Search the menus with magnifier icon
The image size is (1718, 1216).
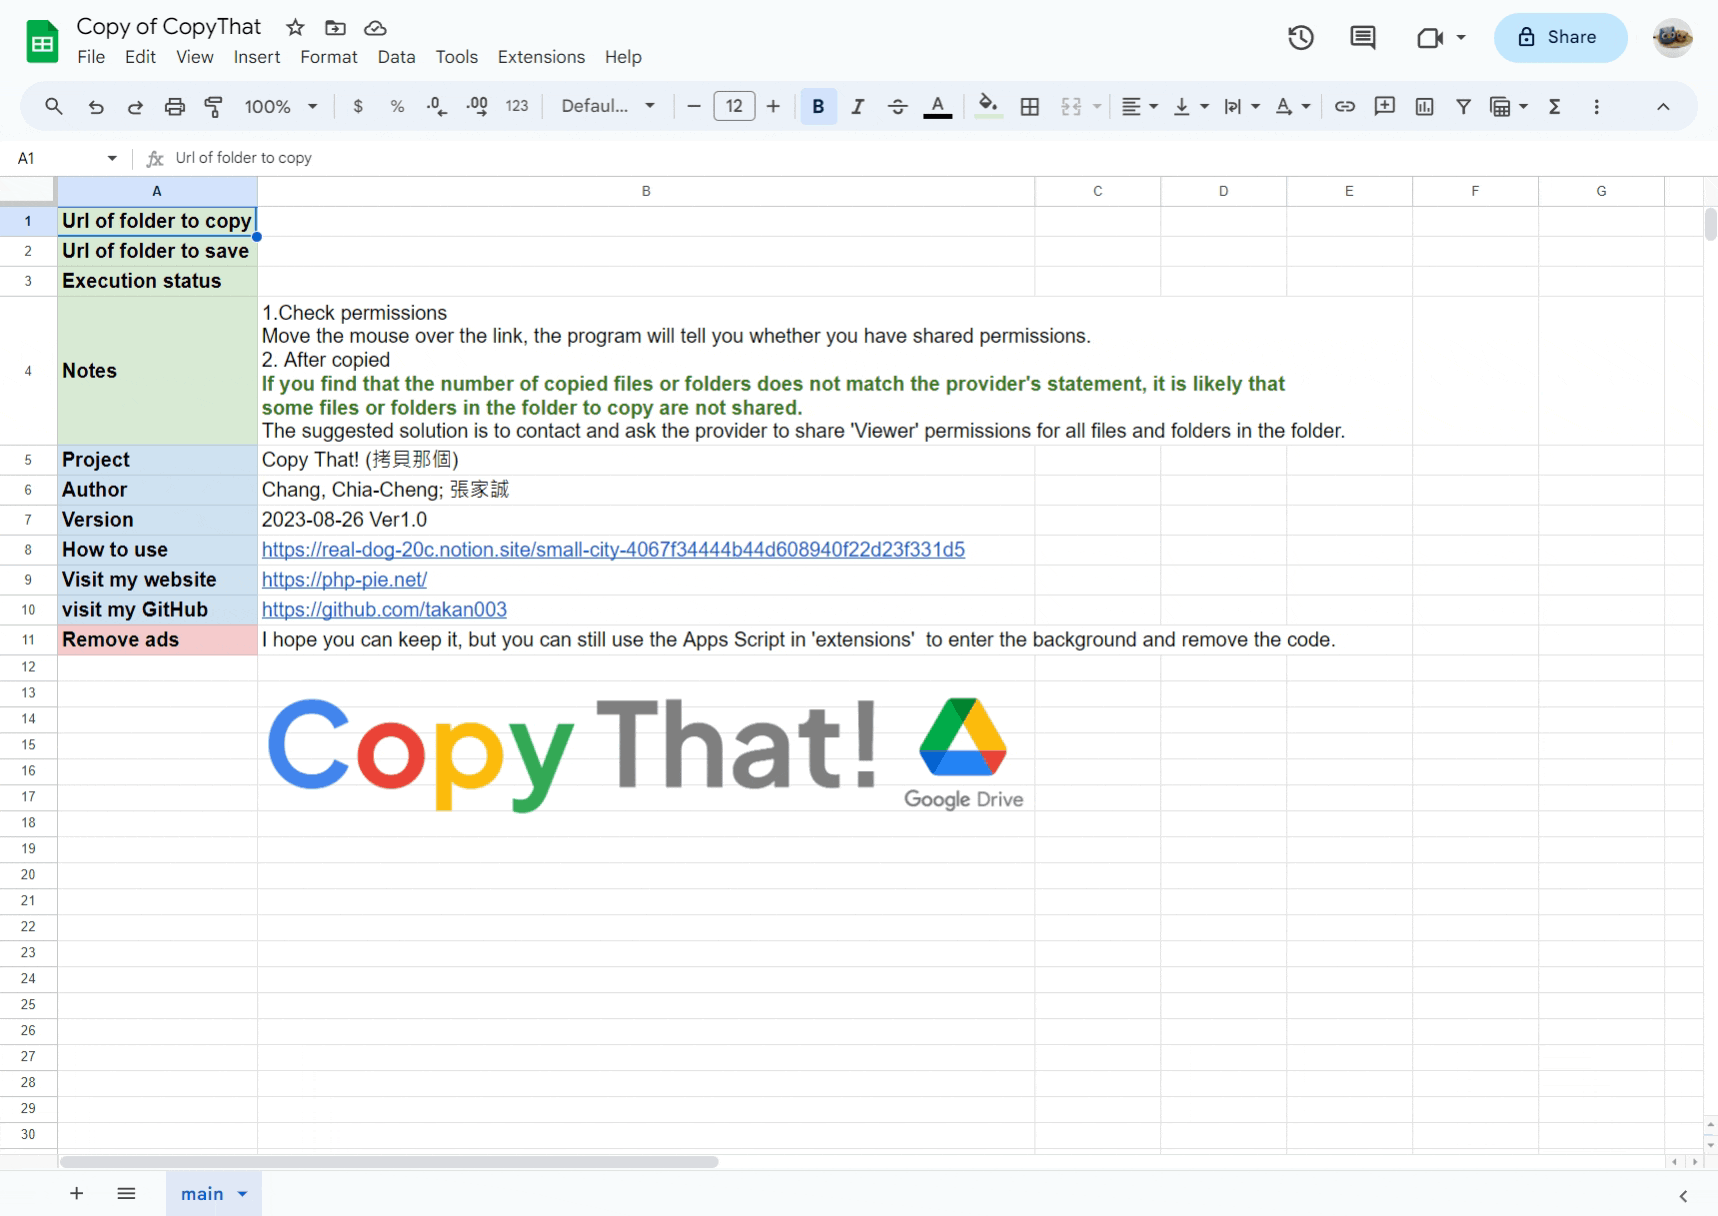point(54,106)
